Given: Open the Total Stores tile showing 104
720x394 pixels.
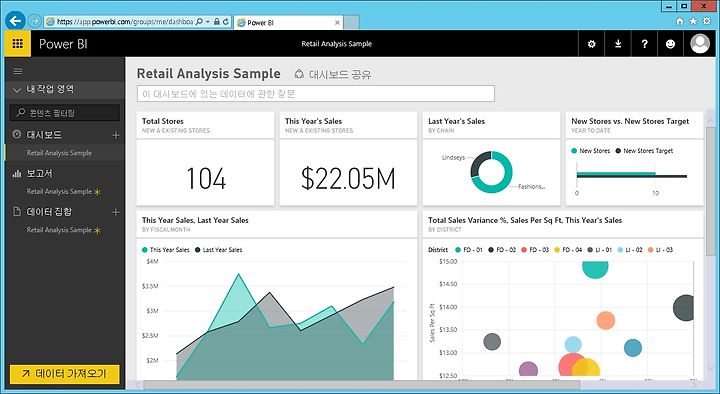Looking at the screenshot, I should [205, 158].
